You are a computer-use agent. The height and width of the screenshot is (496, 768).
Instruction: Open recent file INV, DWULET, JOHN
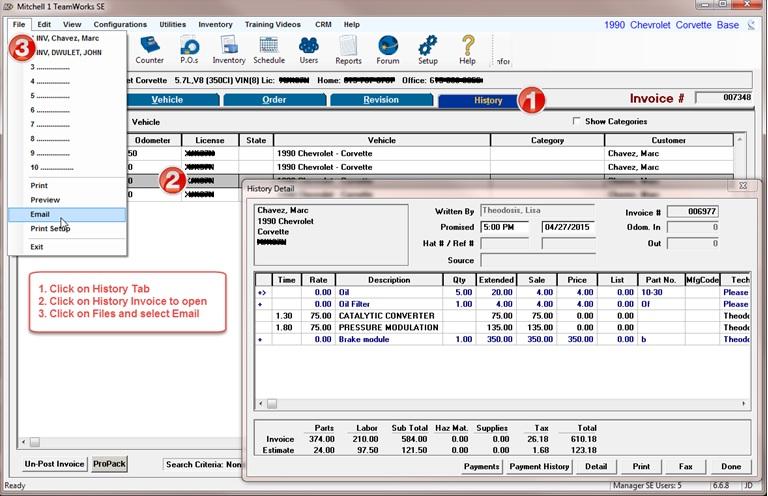pos(67,52)
